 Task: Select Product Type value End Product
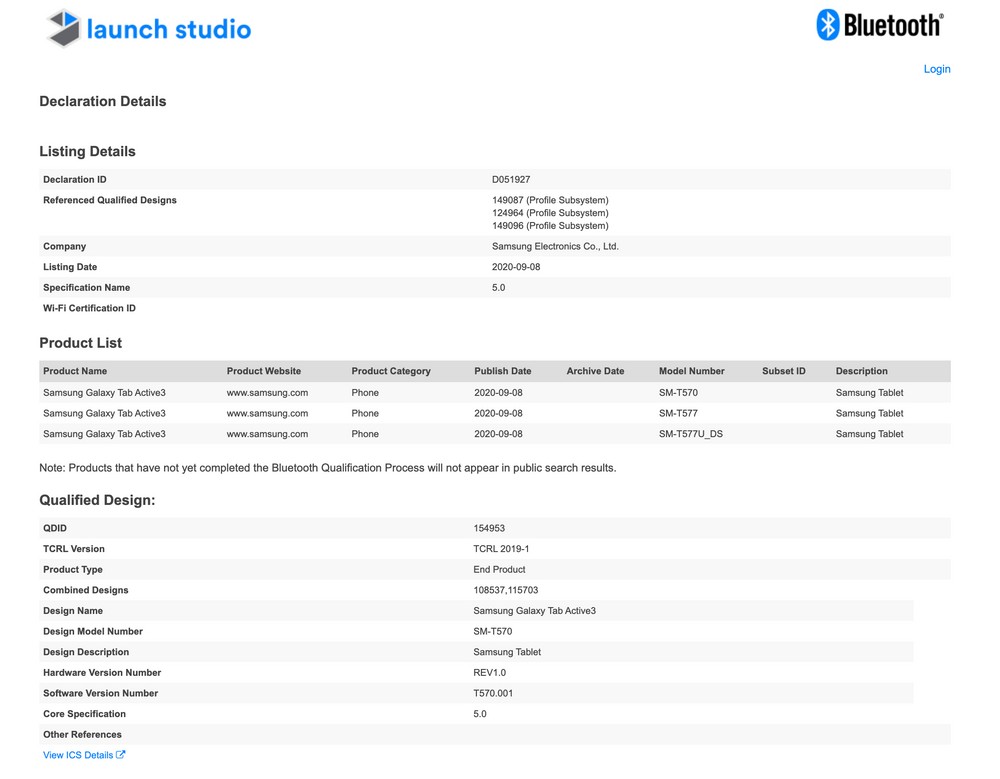(x=499, y=569)
